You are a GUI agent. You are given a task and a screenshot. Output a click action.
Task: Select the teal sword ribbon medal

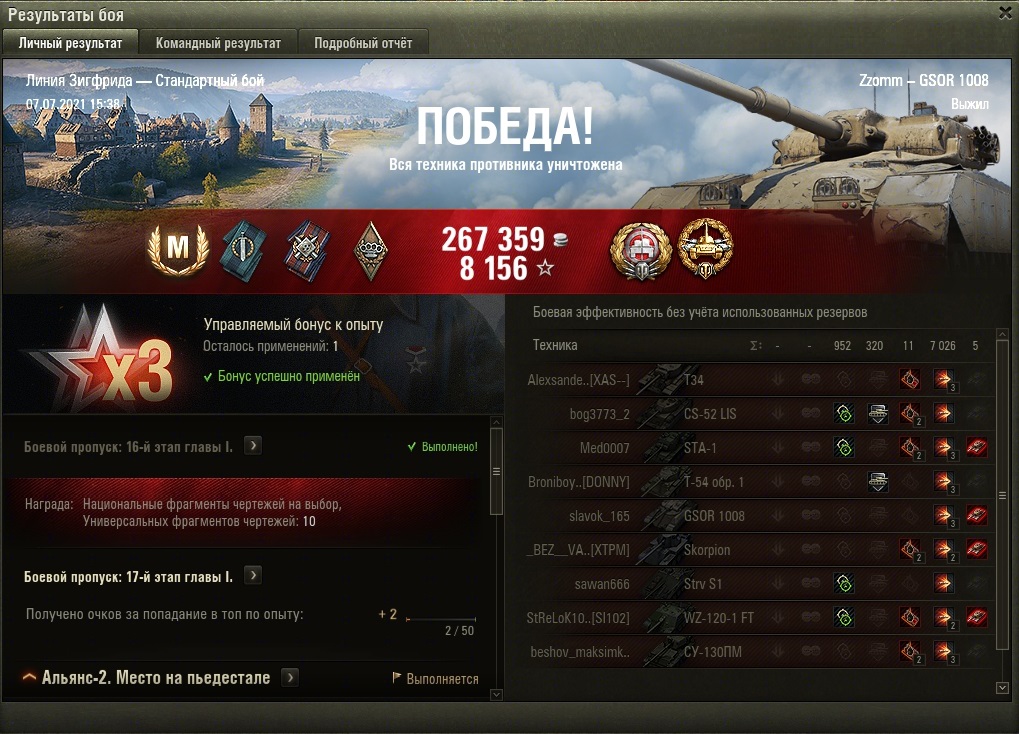tap(243, 251)
